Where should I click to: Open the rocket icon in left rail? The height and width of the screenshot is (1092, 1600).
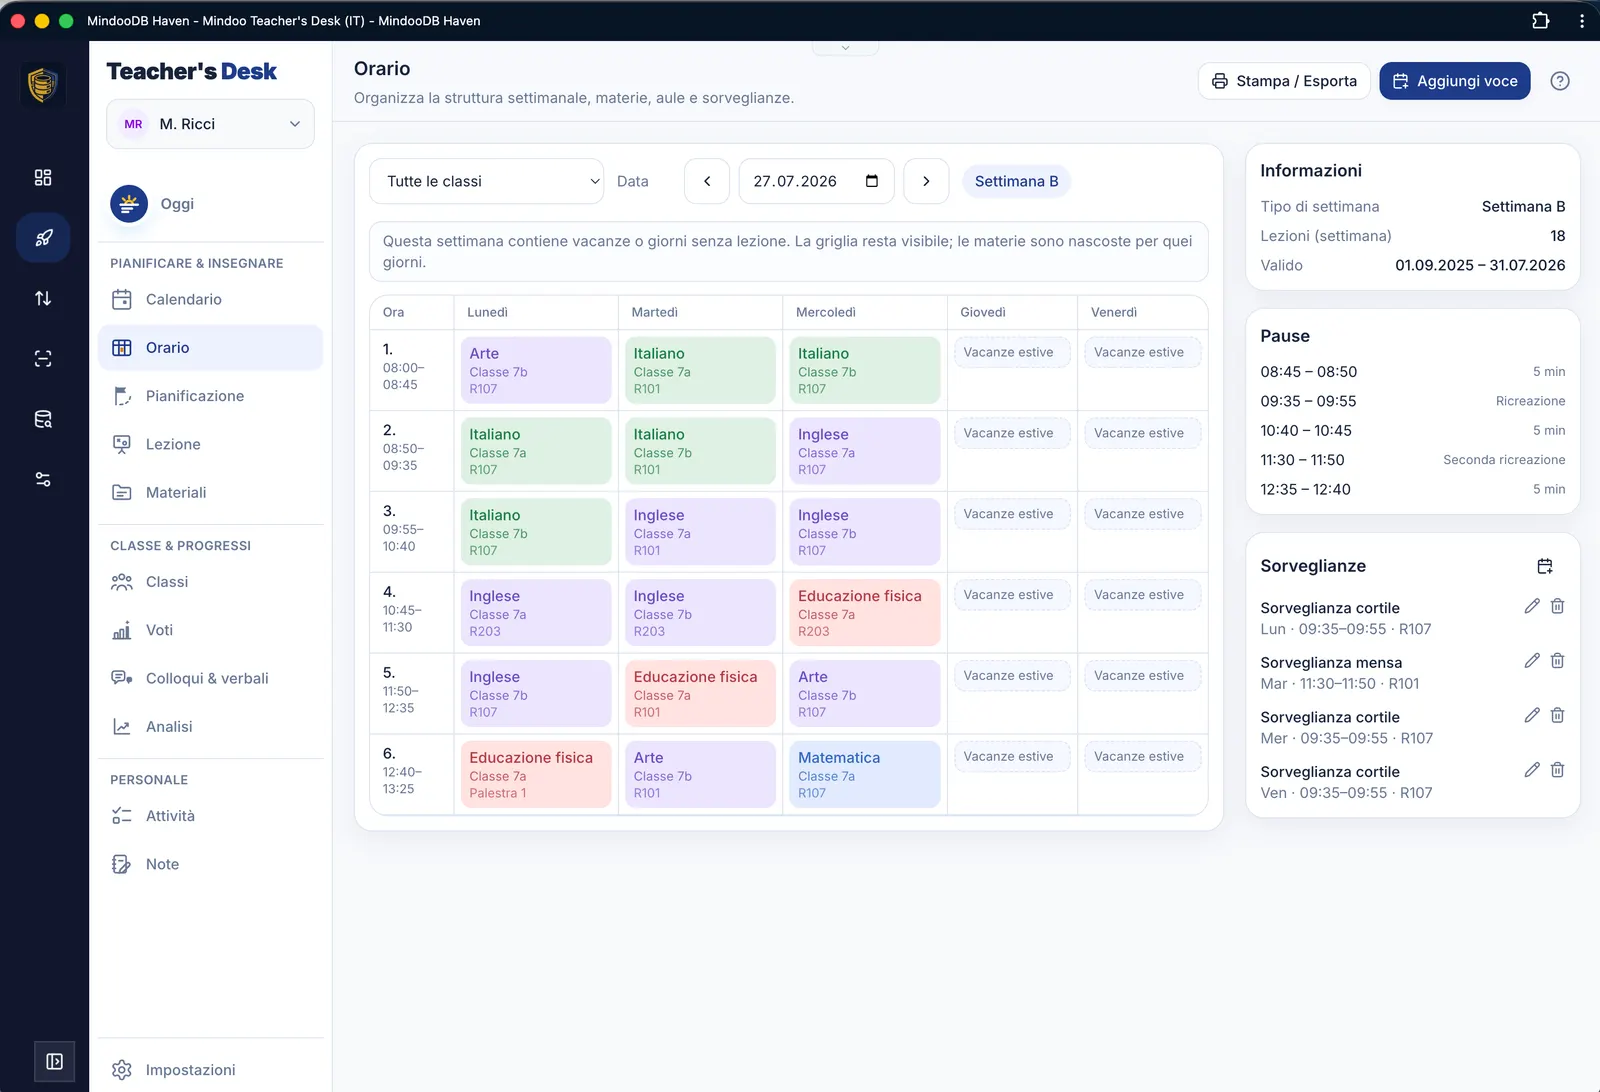click(x=43, y=238)
